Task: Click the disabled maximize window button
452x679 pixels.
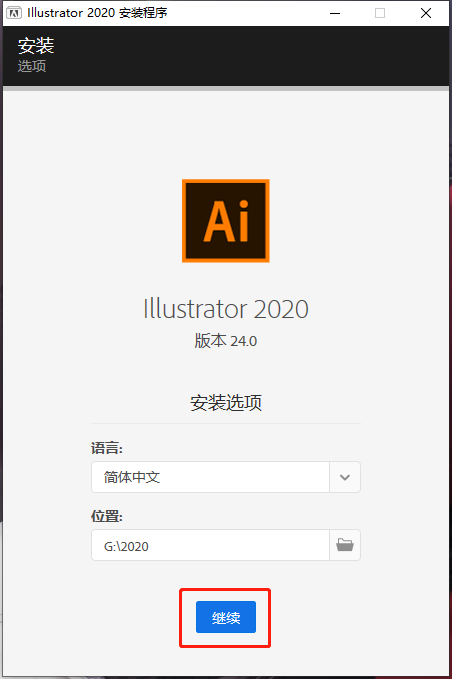Action: (x=380, y=13)
